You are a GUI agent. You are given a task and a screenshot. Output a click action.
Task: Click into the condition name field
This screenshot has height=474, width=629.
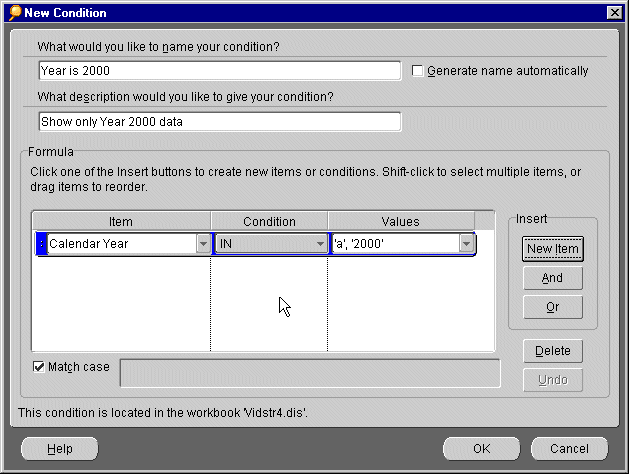pos(219,71)
